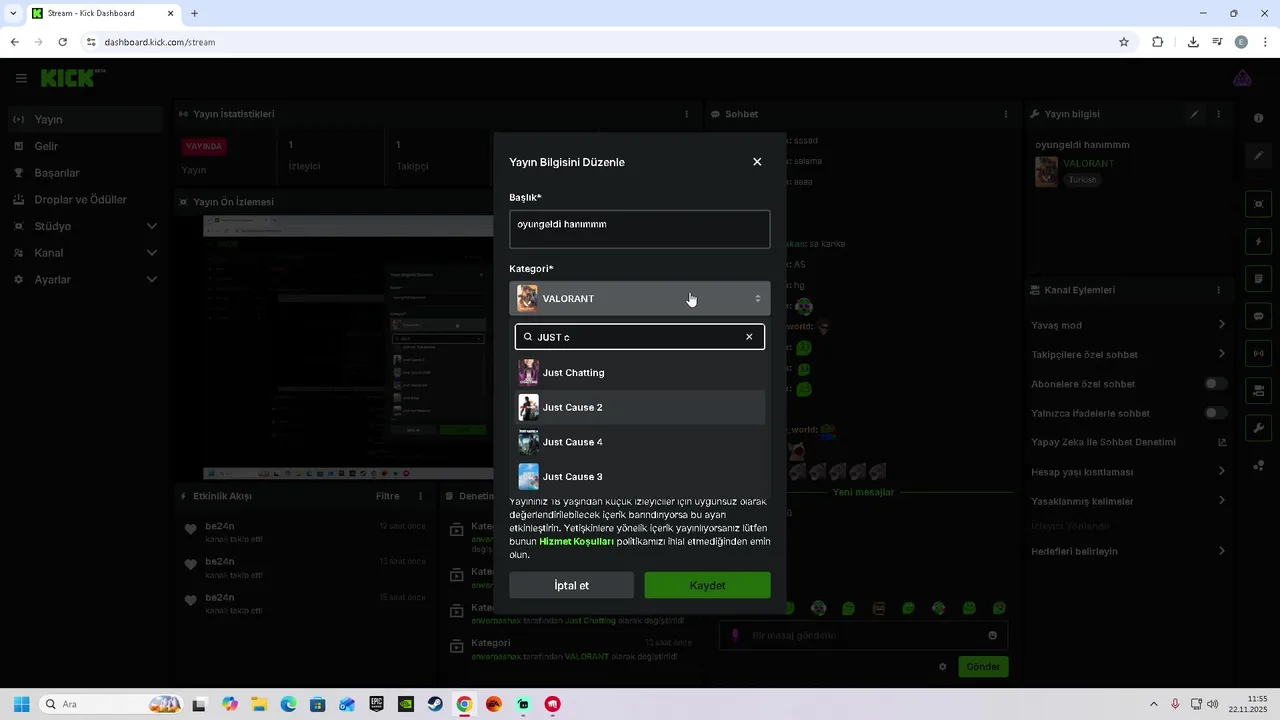Open Kanal Eylemleri three-dot menu
Screen dimensions: 1280x720
(x=1218, y=290)
